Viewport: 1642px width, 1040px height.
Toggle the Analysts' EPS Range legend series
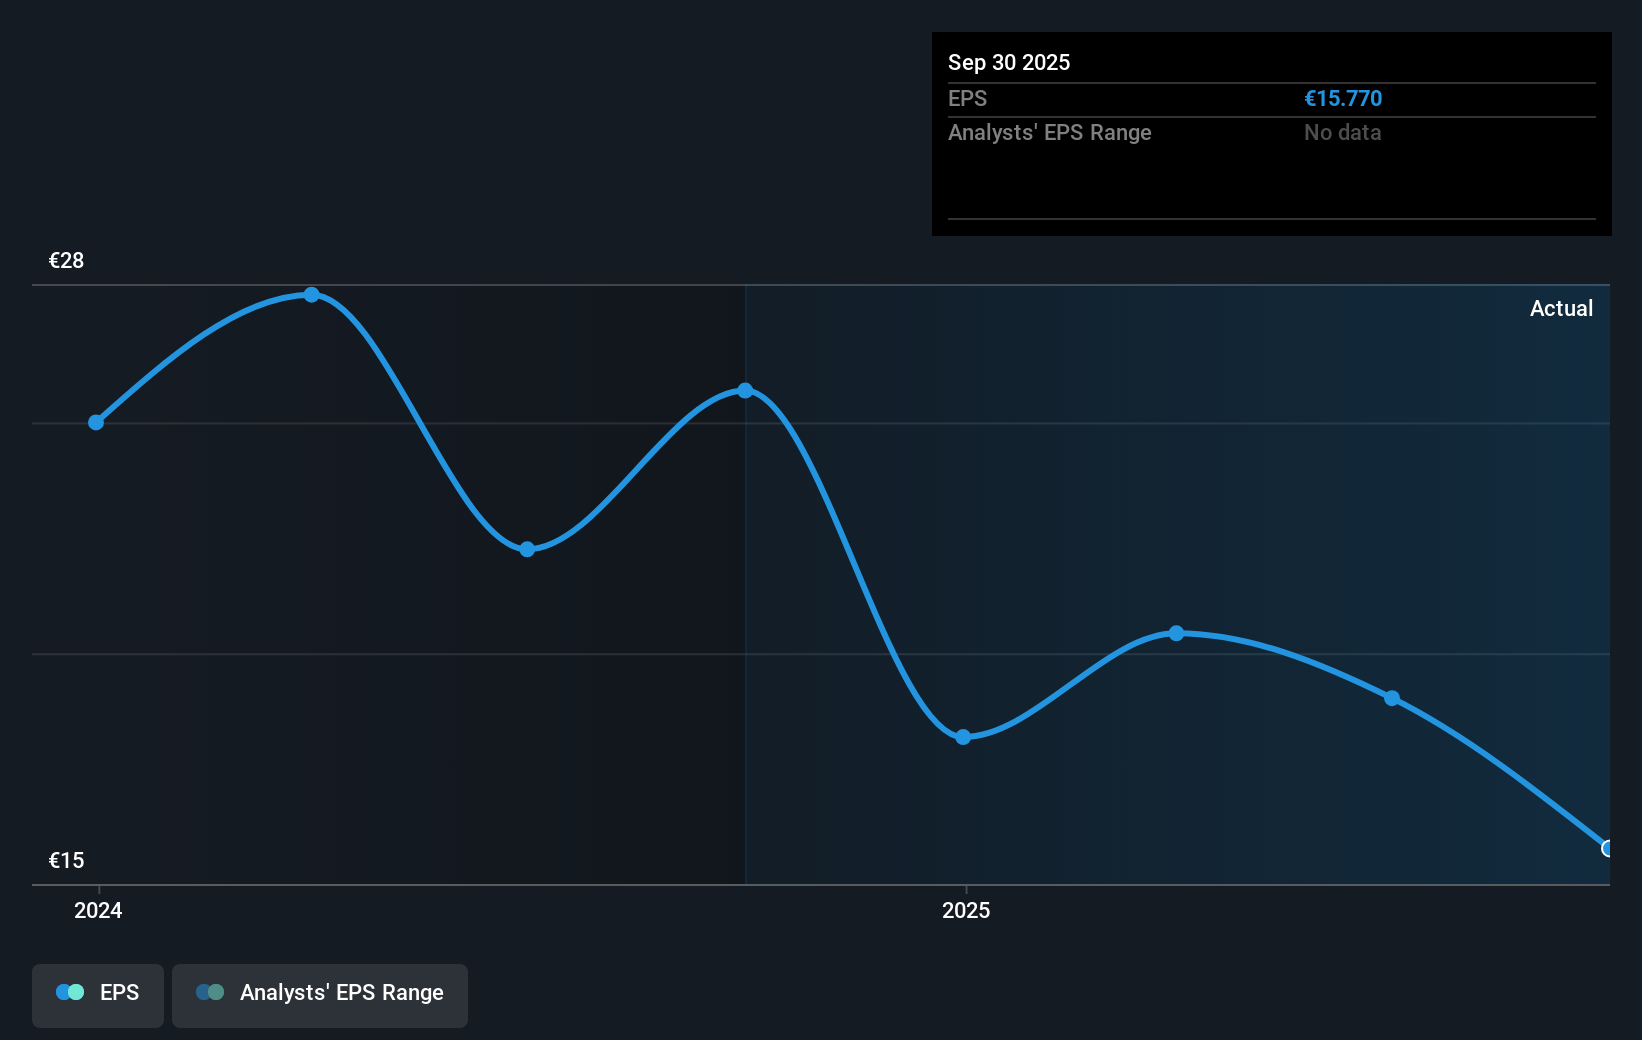pos(320,995)
